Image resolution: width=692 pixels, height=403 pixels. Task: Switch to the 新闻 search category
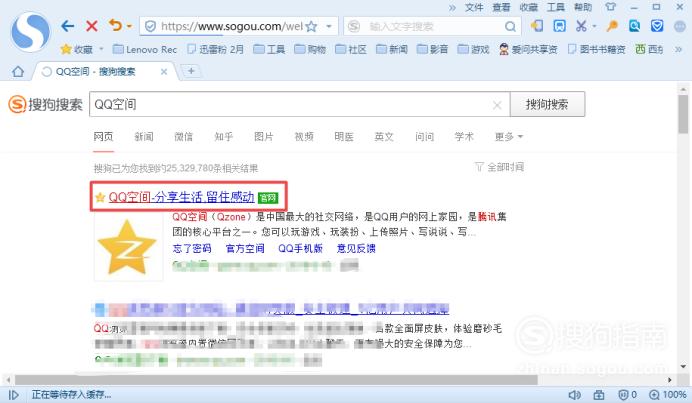pyautogui.click(x=144, y=137)
